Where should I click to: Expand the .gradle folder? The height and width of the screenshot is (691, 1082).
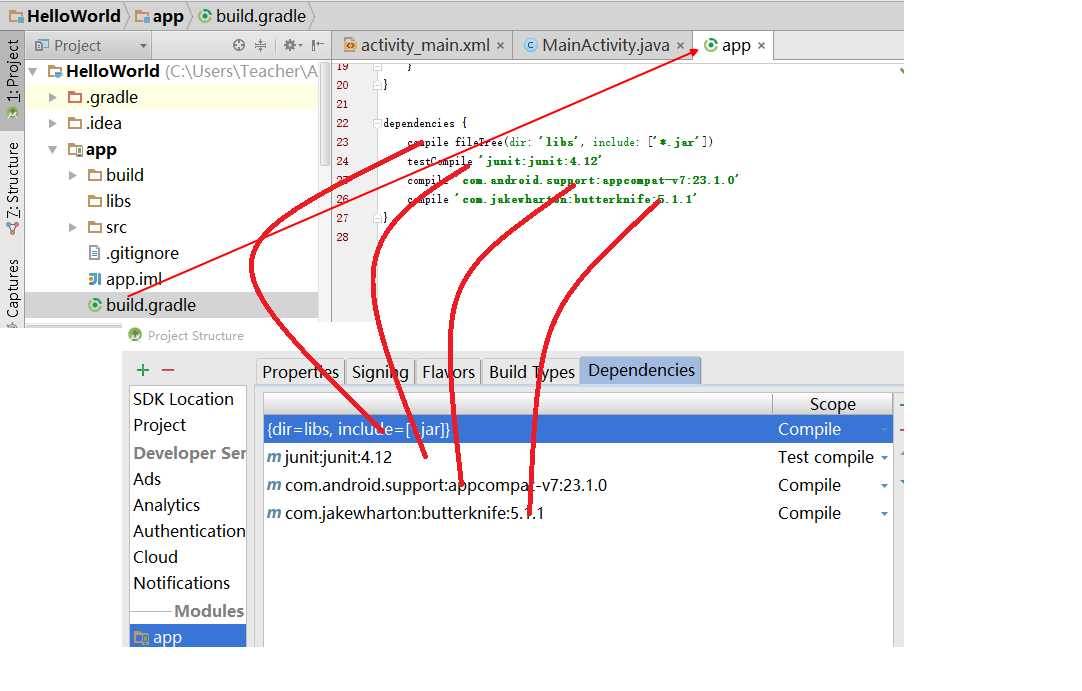pyautogui.click(x=52, y=97)
